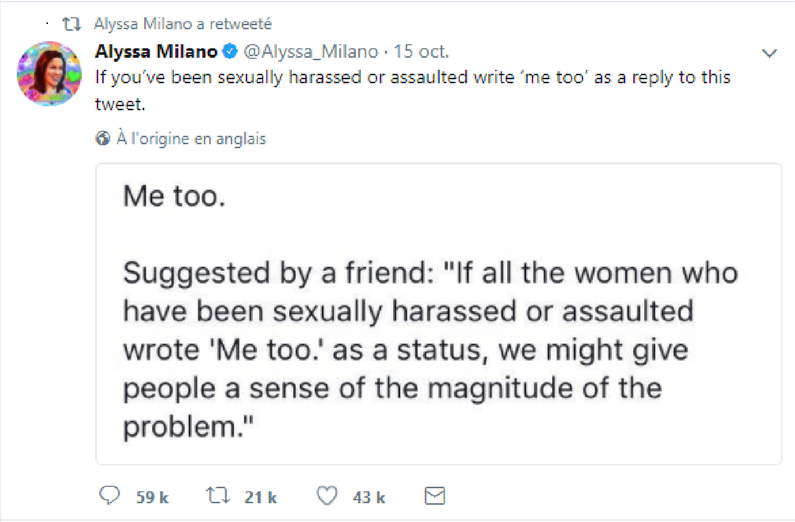Click the globe icon by the translation note
The height and width of the screenshot is (522, 795).
coord(102,138)
